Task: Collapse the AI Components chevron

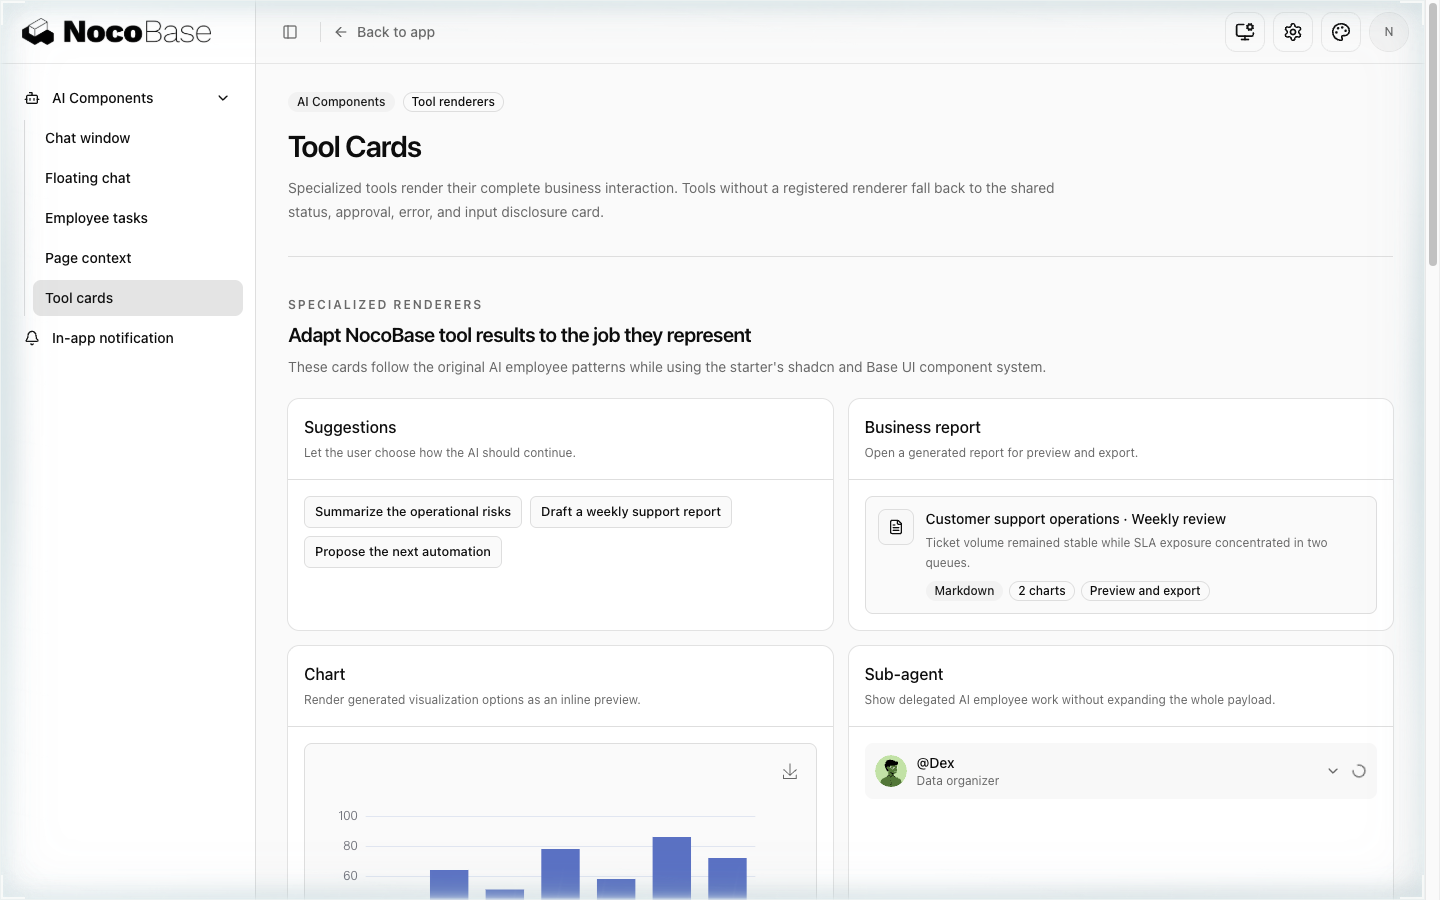Action: click(x=223, y=98)
